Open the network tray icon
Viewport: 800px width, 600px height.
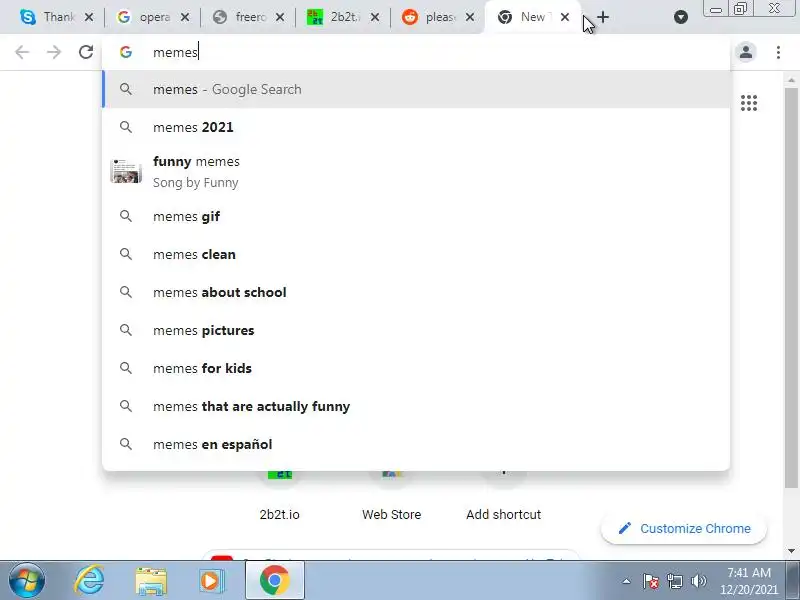click(x=675, y=581)
